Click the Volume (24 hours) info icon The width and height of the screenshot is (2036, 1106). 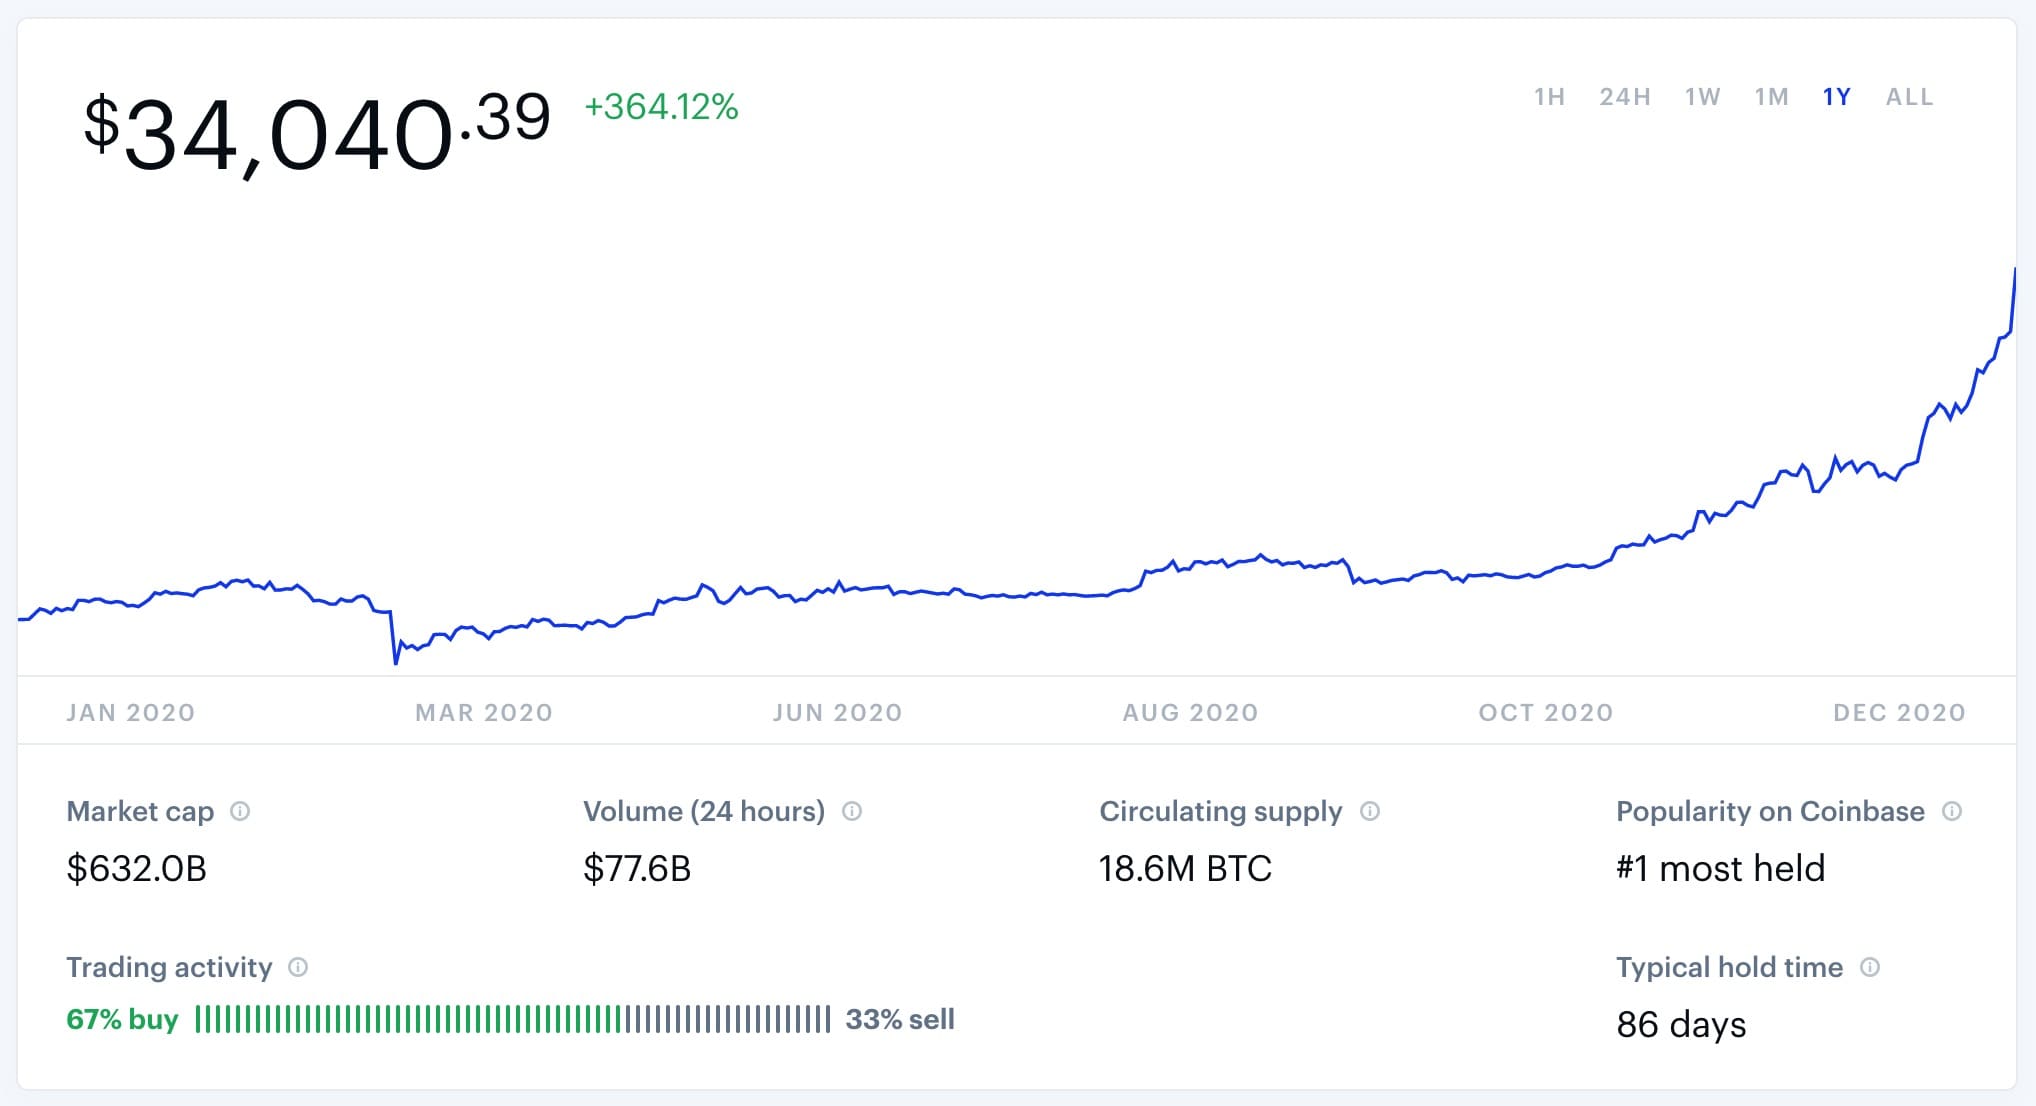(852, 812)
